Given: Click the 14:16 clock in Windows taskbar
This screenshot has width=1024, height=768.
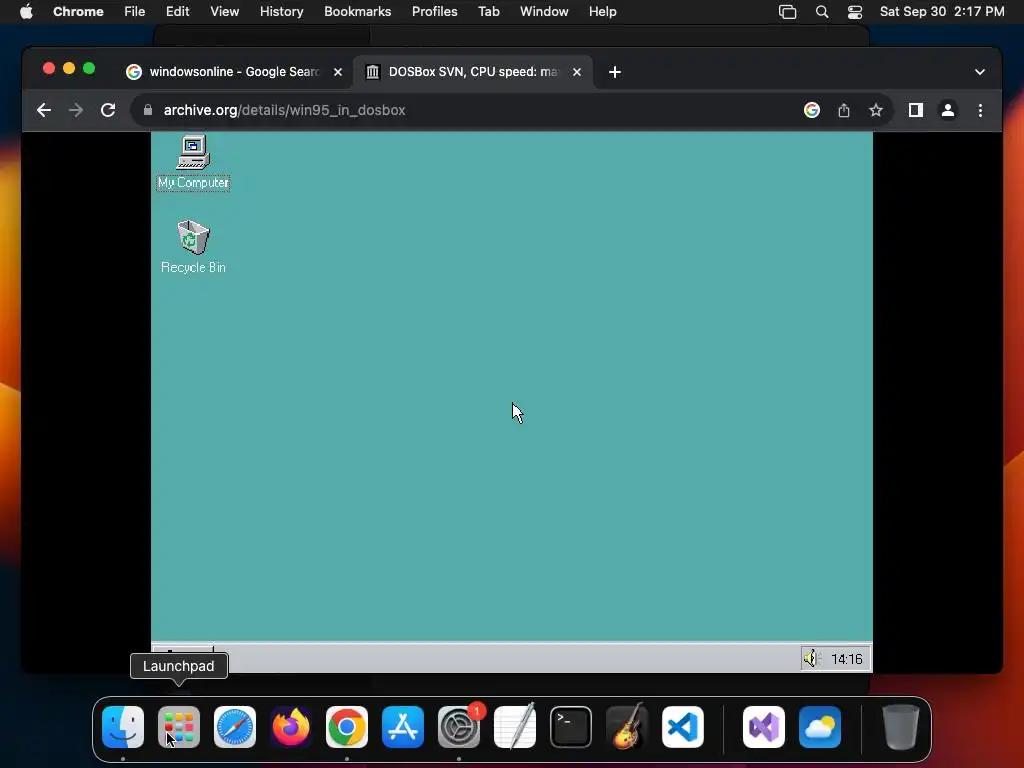Looking at the screenshot, I should [846, 659].
